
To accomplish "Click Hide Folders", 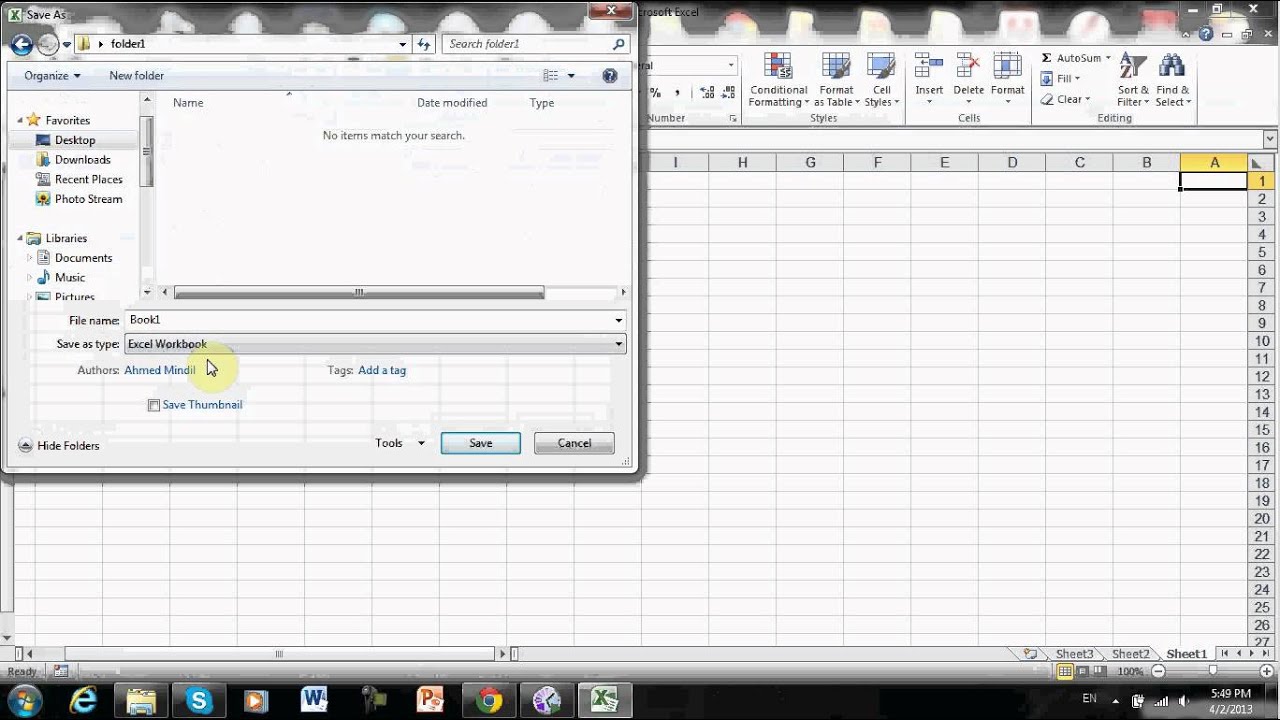I will [59, 446].
